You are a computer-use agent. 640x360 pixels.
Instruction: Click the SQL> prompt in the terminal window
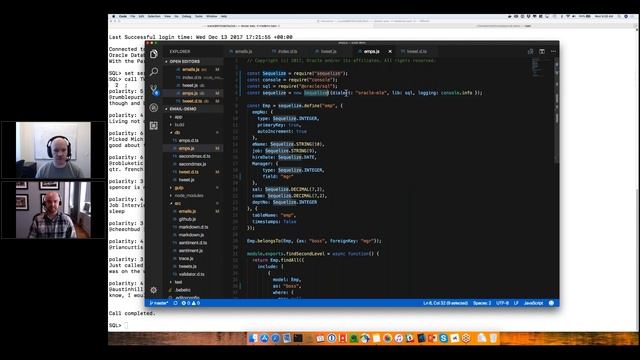click(x=115, y=325)
